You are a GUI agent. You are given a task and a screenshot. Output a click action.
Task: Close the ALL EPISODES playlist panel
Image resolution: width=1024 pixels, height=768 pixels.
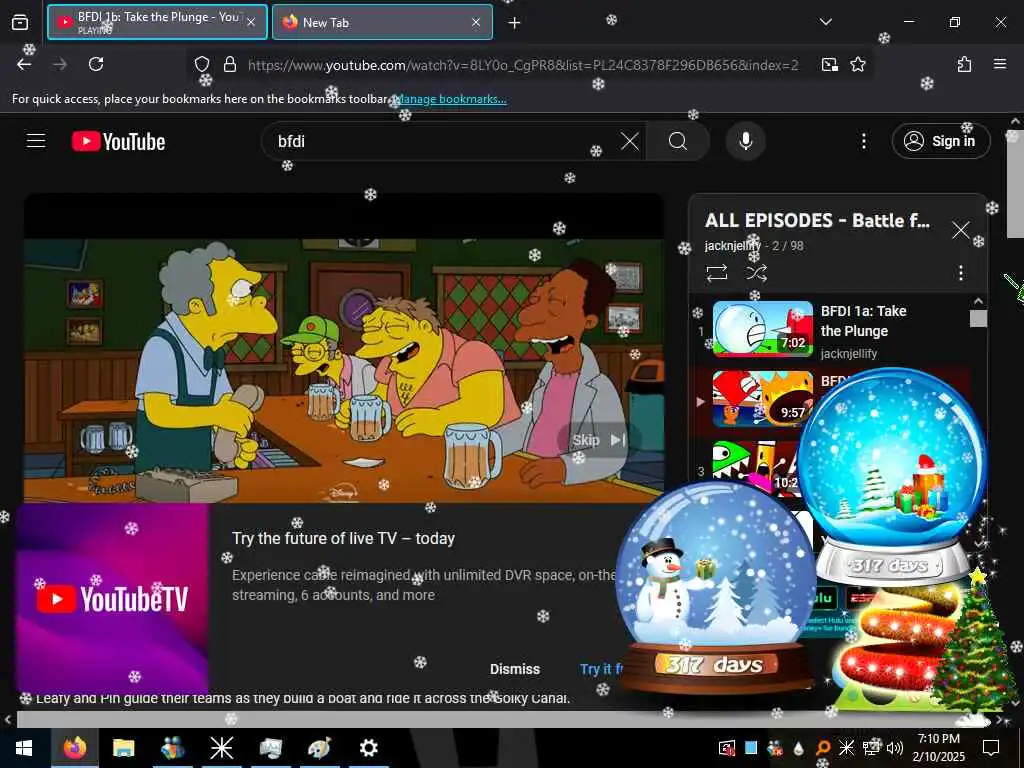pyautogui.click(x=961, y=230)
